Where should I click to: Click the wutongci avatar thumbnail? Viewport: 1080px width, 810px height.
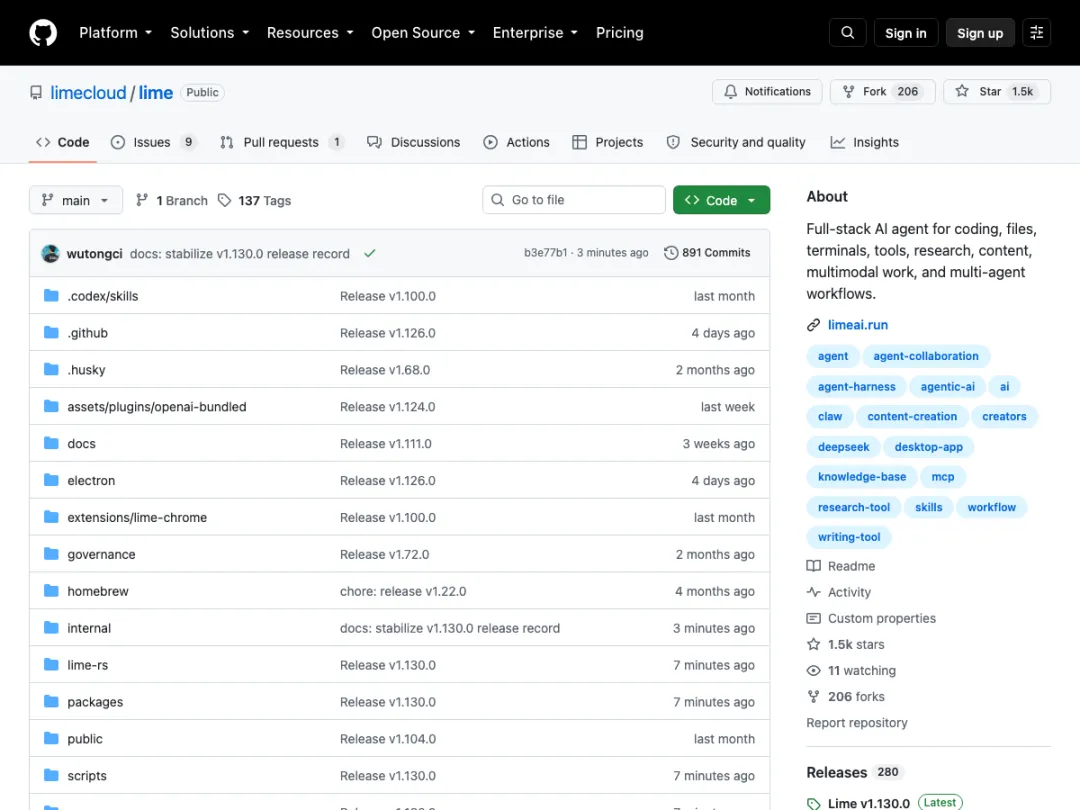click(x=50, y=253)
